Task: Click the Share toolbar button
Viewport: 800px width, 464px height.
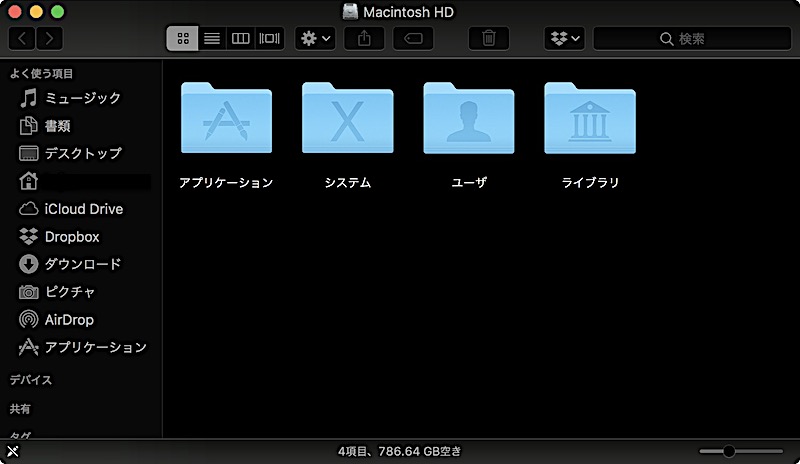Action: [364, 38]
